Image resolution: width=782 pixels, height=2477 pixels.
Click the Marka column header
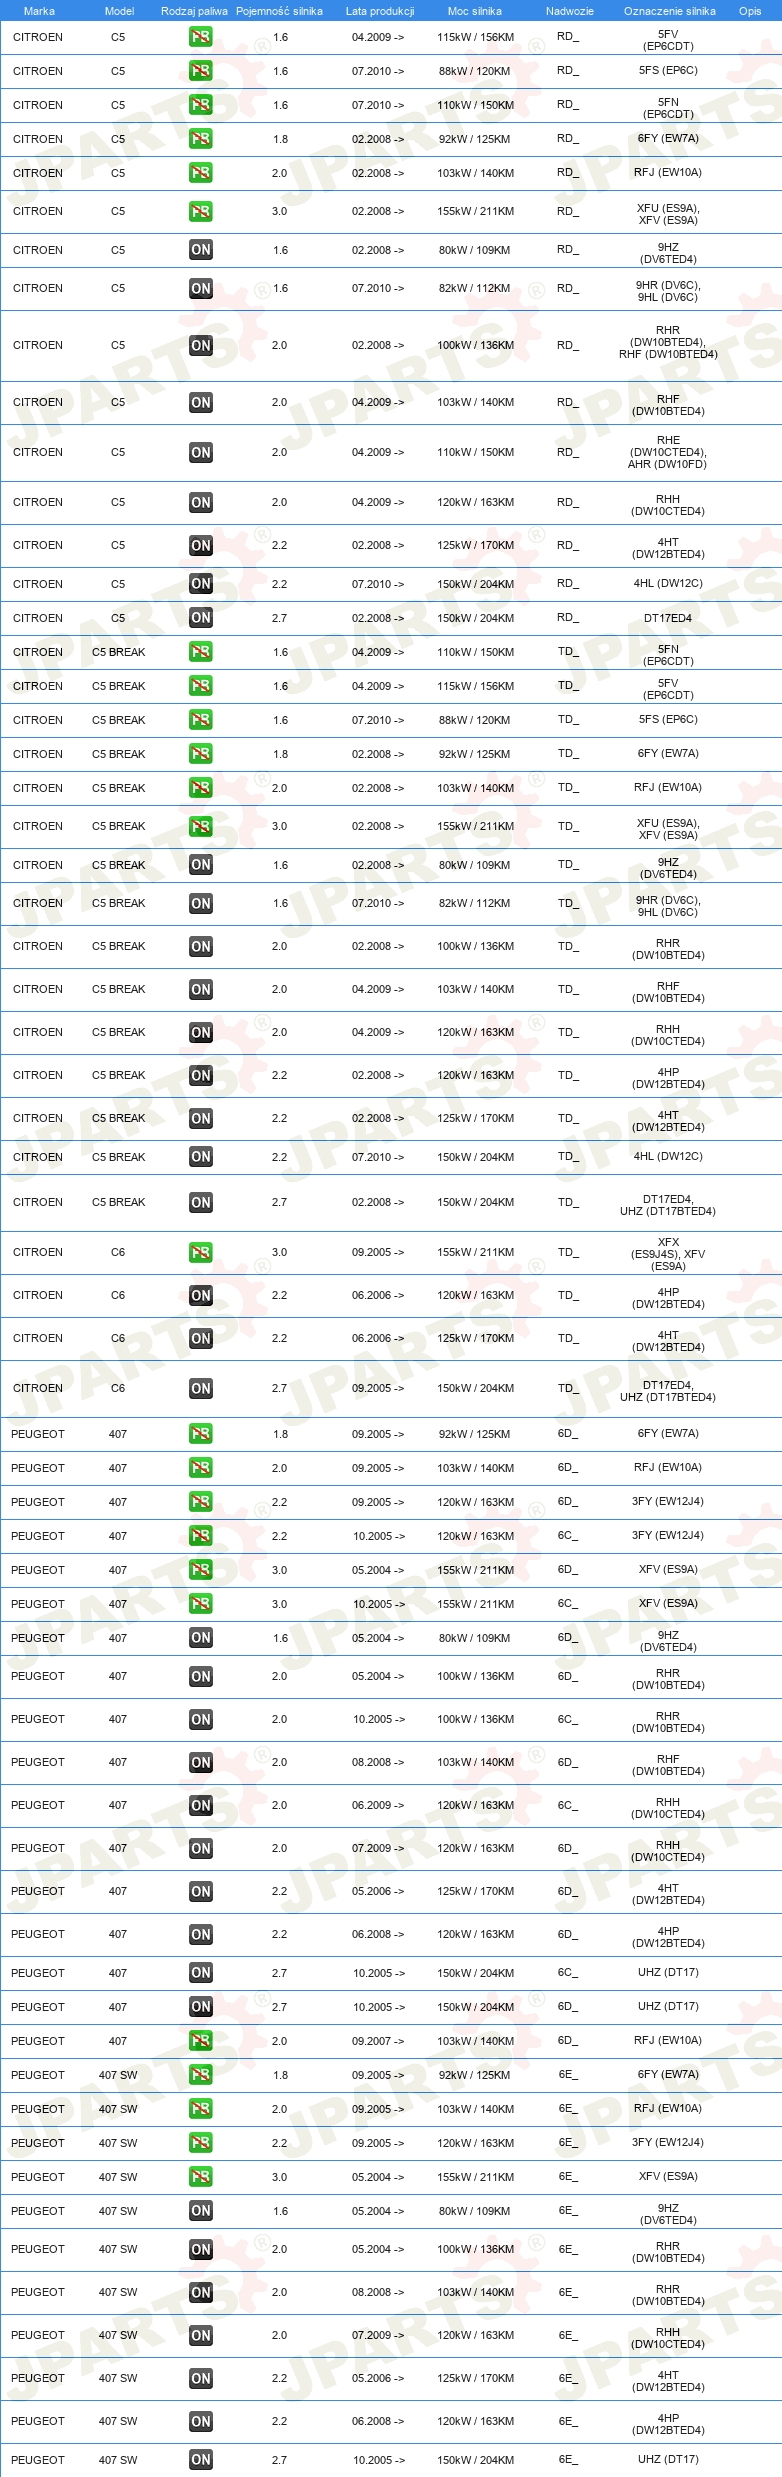[39, 11]
